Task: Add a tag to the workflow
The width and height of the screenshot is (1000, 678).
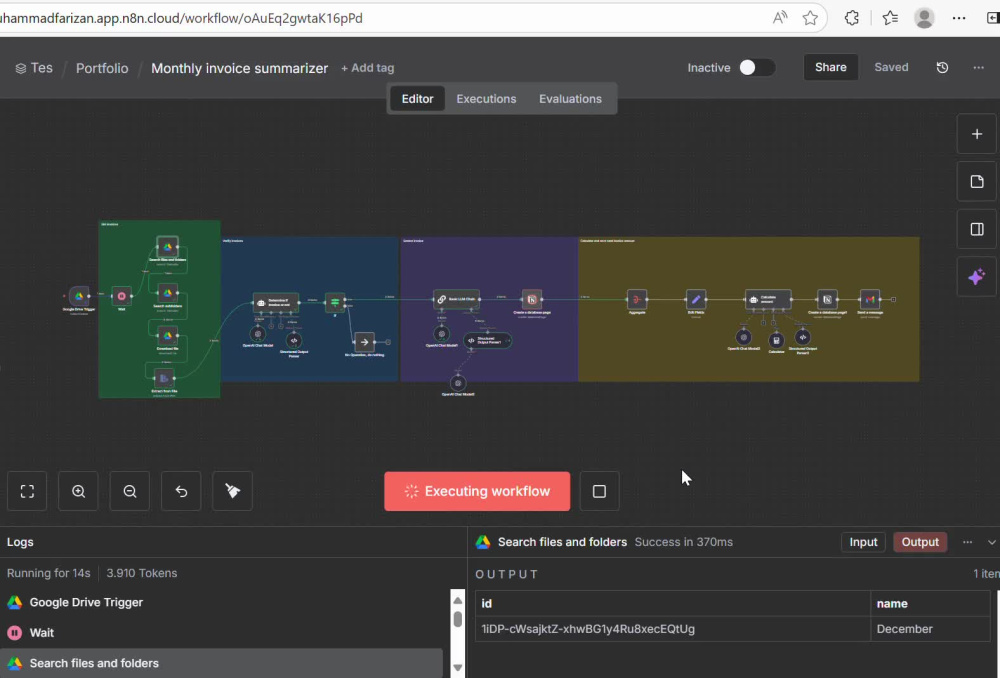Action: tap(367, 68)
